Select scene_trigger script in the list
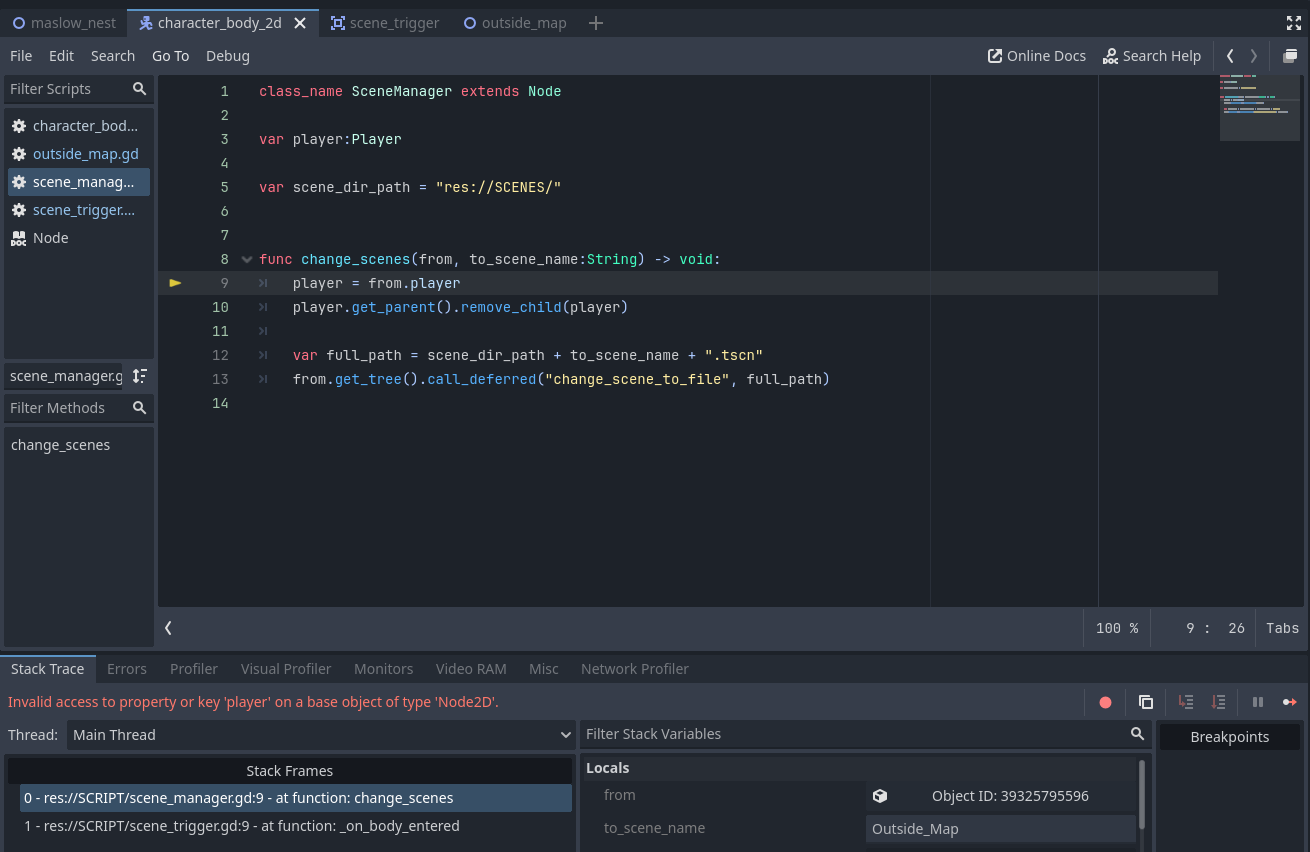The width and height of the screenshot is (1310, 852). 78,210
